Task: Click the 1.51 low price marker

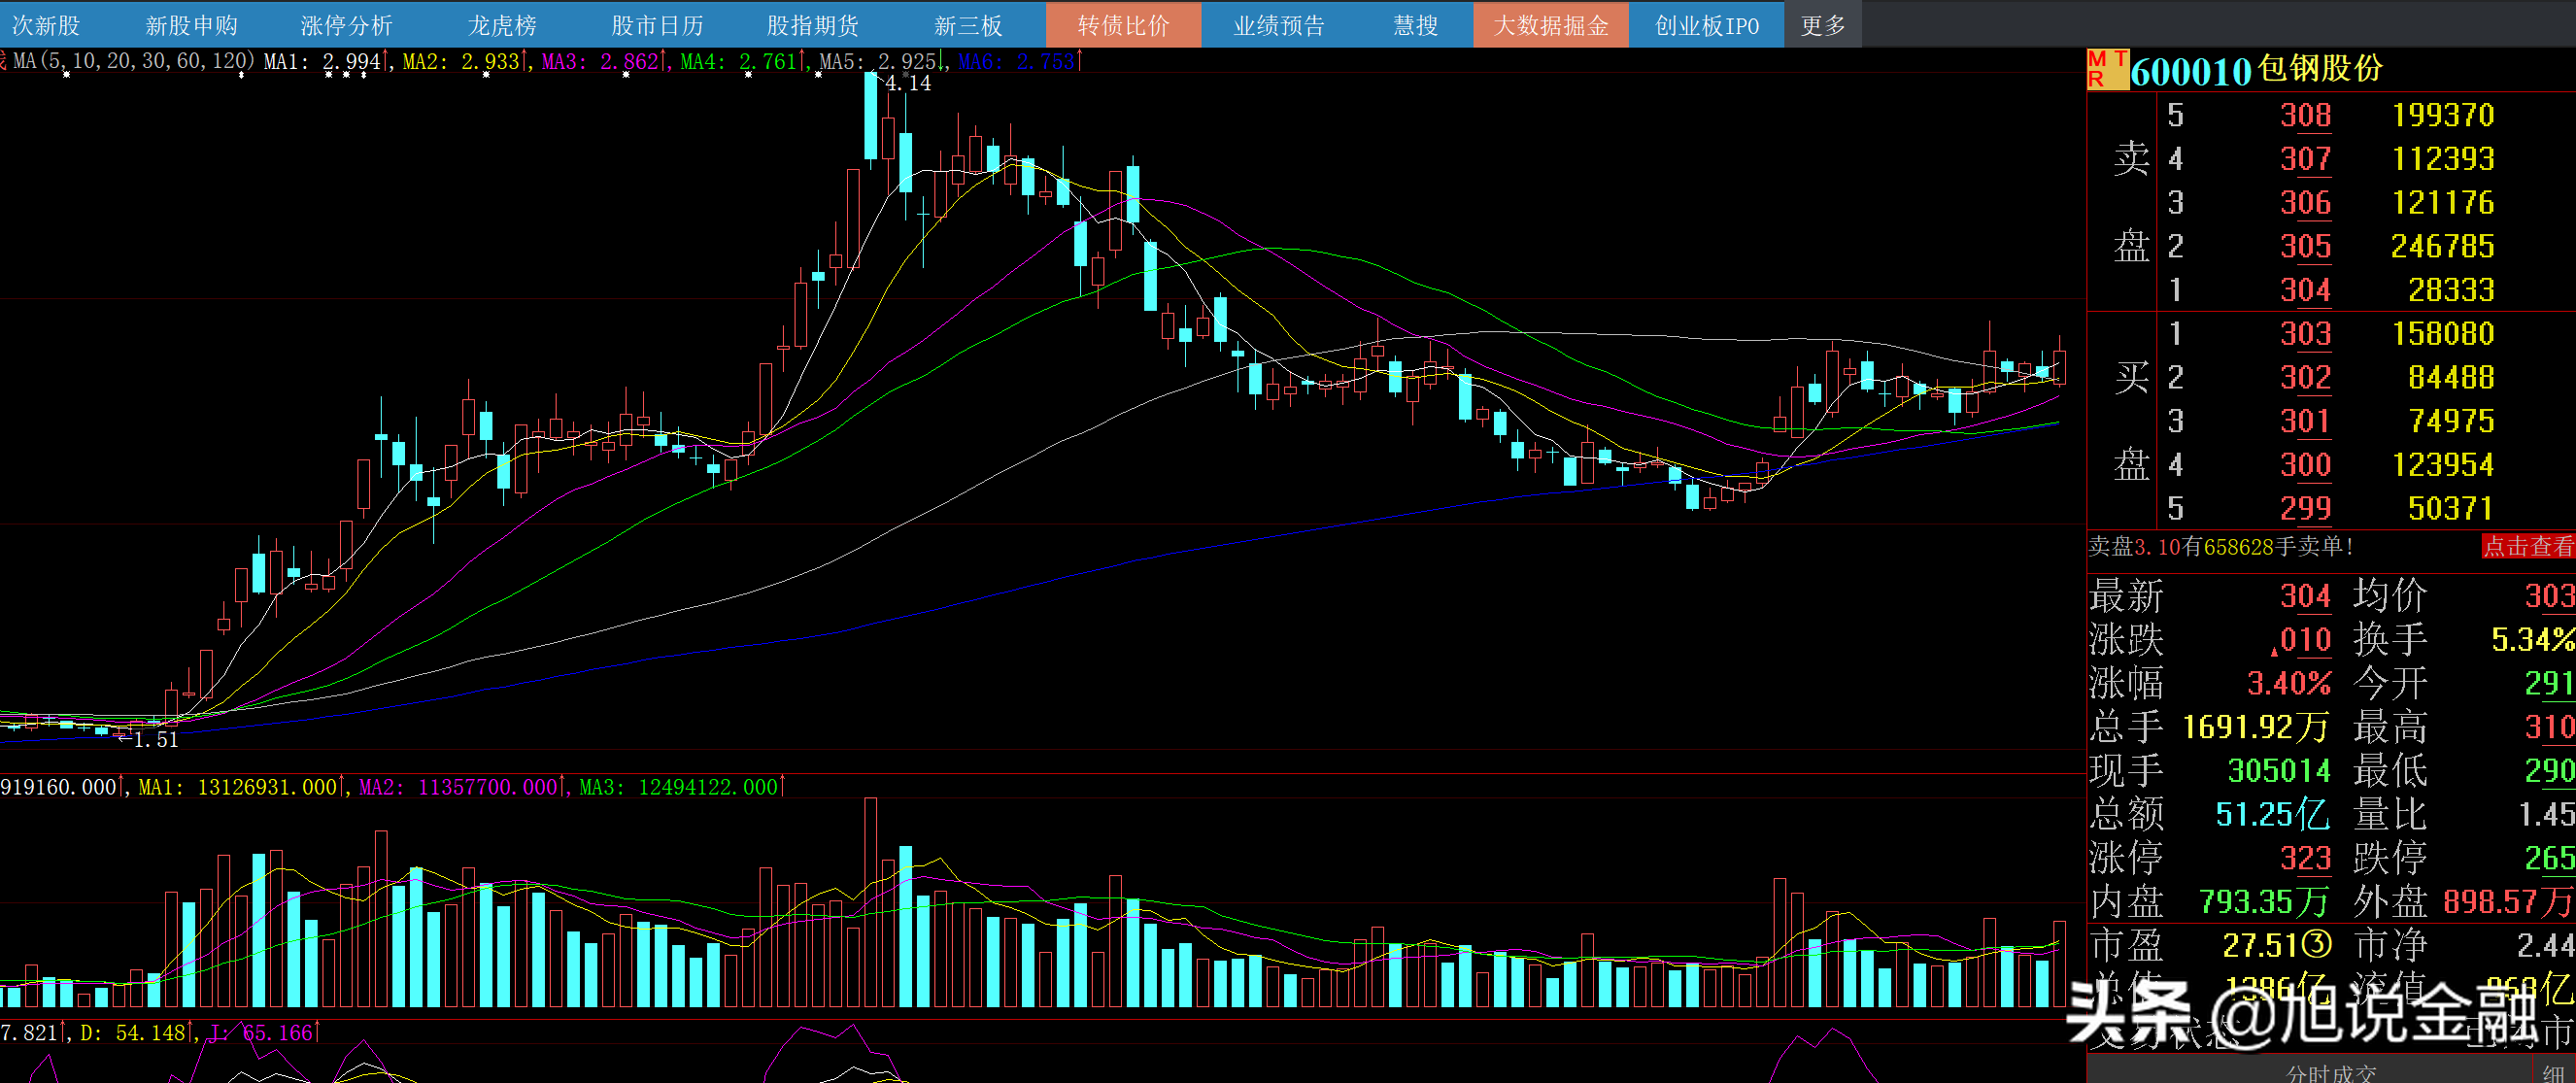Action: (x=156, y=740)
